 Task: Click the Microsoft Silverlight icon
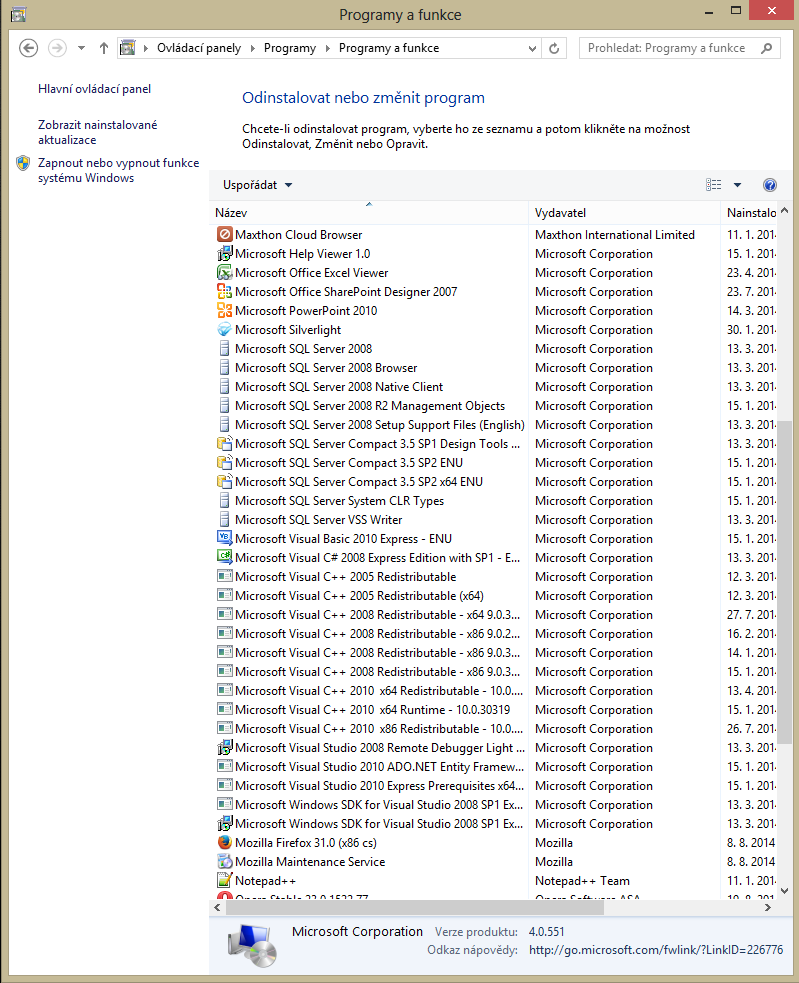224,329
